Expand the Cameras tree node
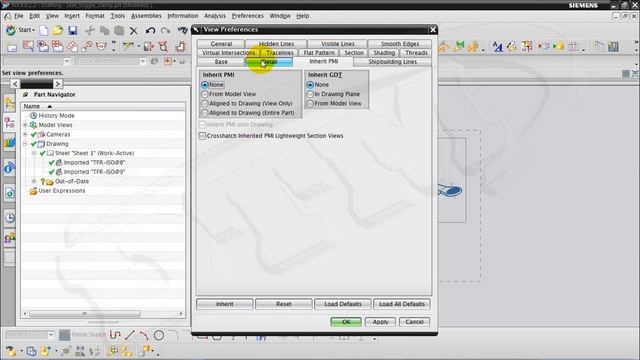The width and height of the screenshot is (640, 360). [25, 134]
